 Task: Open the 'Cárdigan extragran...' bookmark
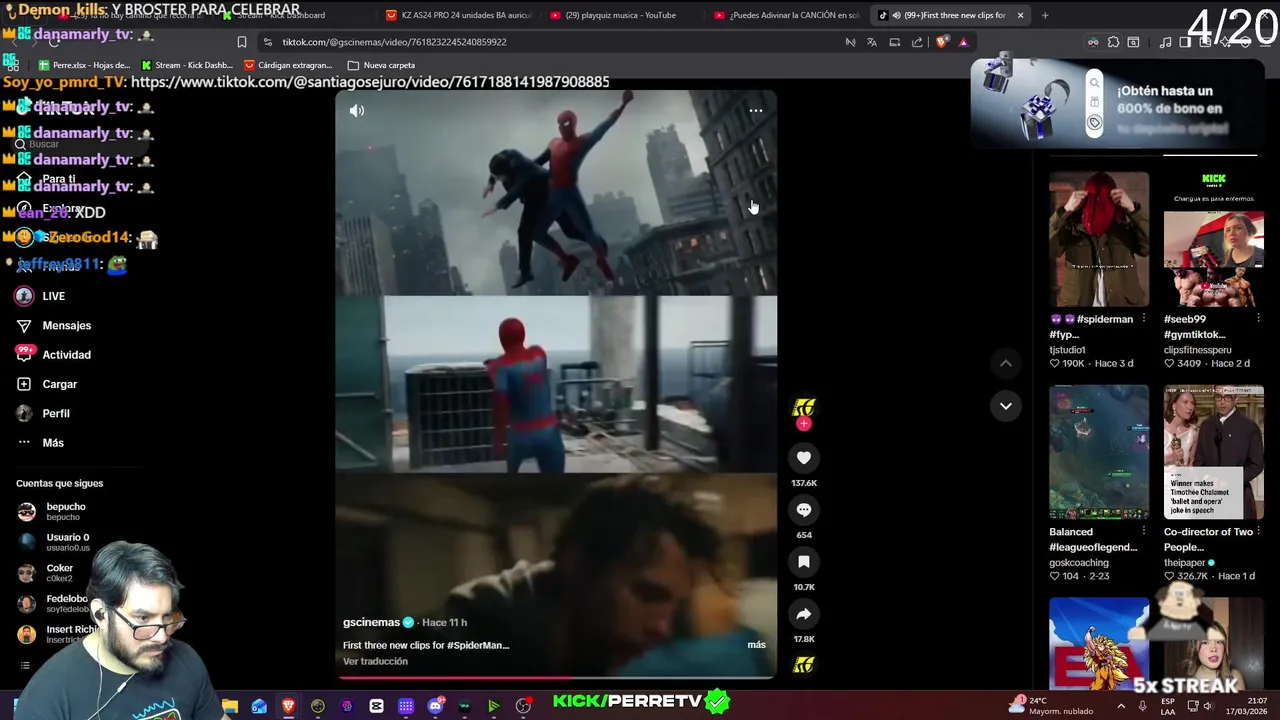point(288,65)
